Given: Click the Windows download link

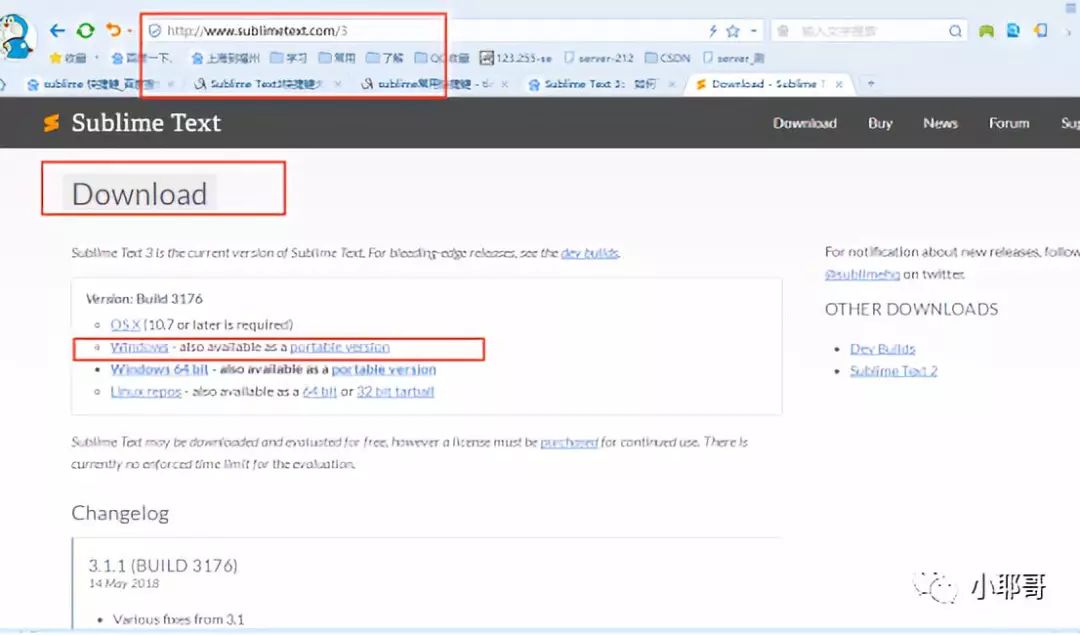Looking at the screenshot, I should point(139,347).
